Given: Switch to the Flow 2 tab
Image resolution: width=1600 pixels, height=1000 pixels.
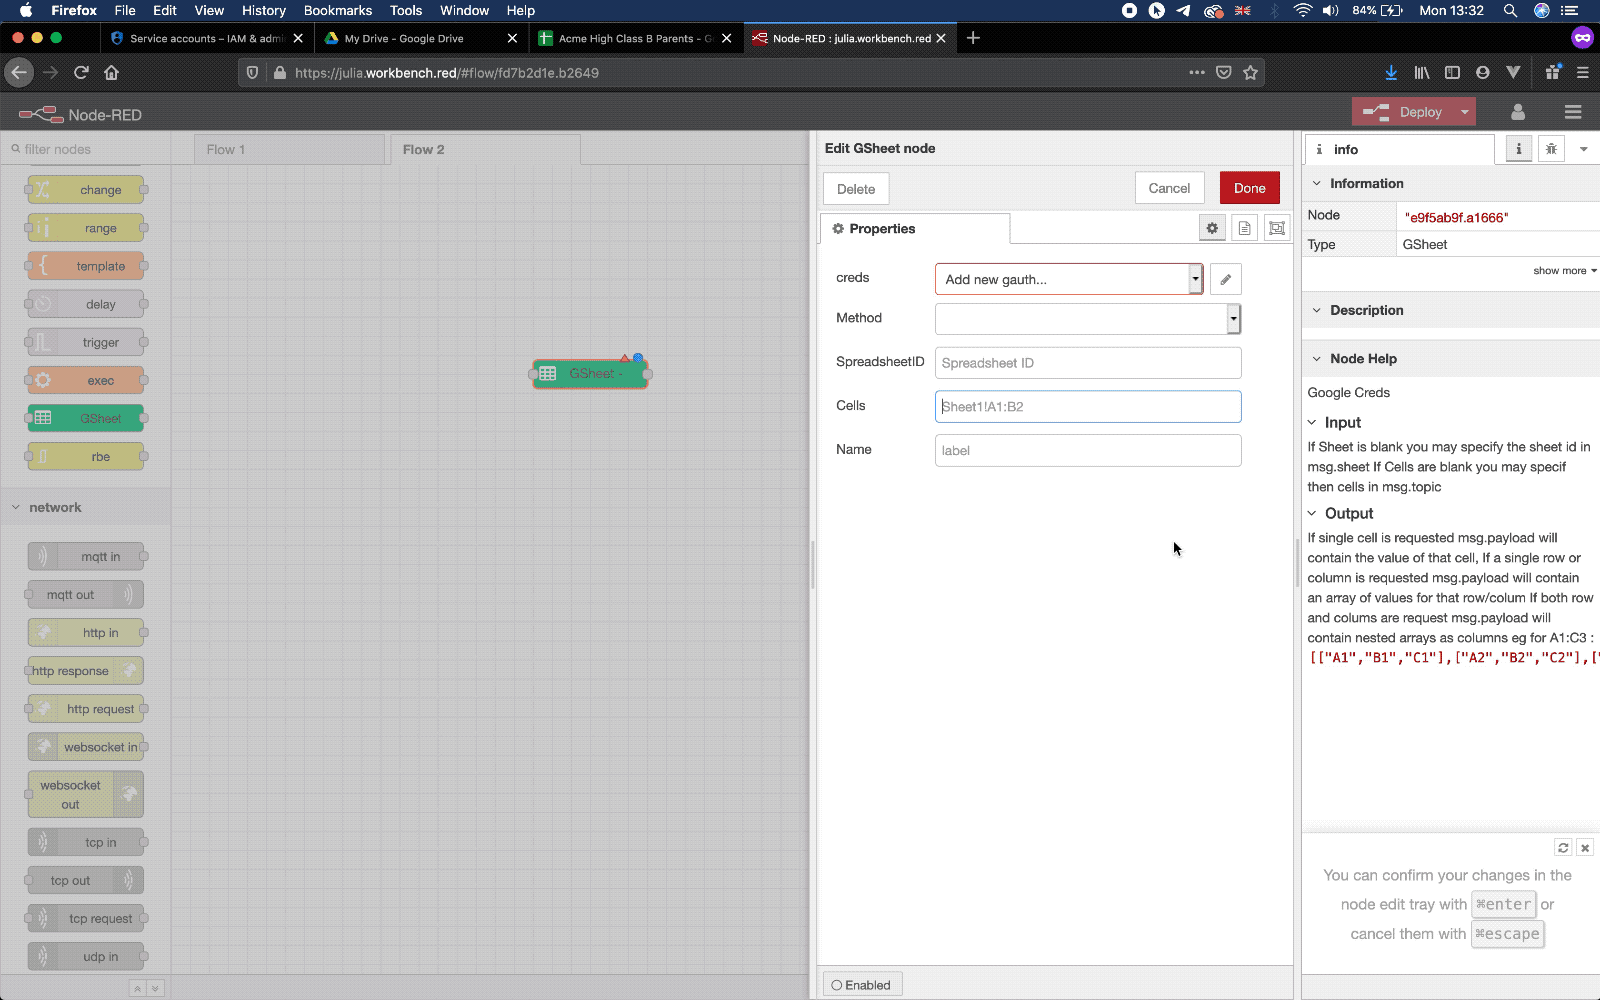Looking at the screenshot, I should pyautogui.click(x=485, y=149).
